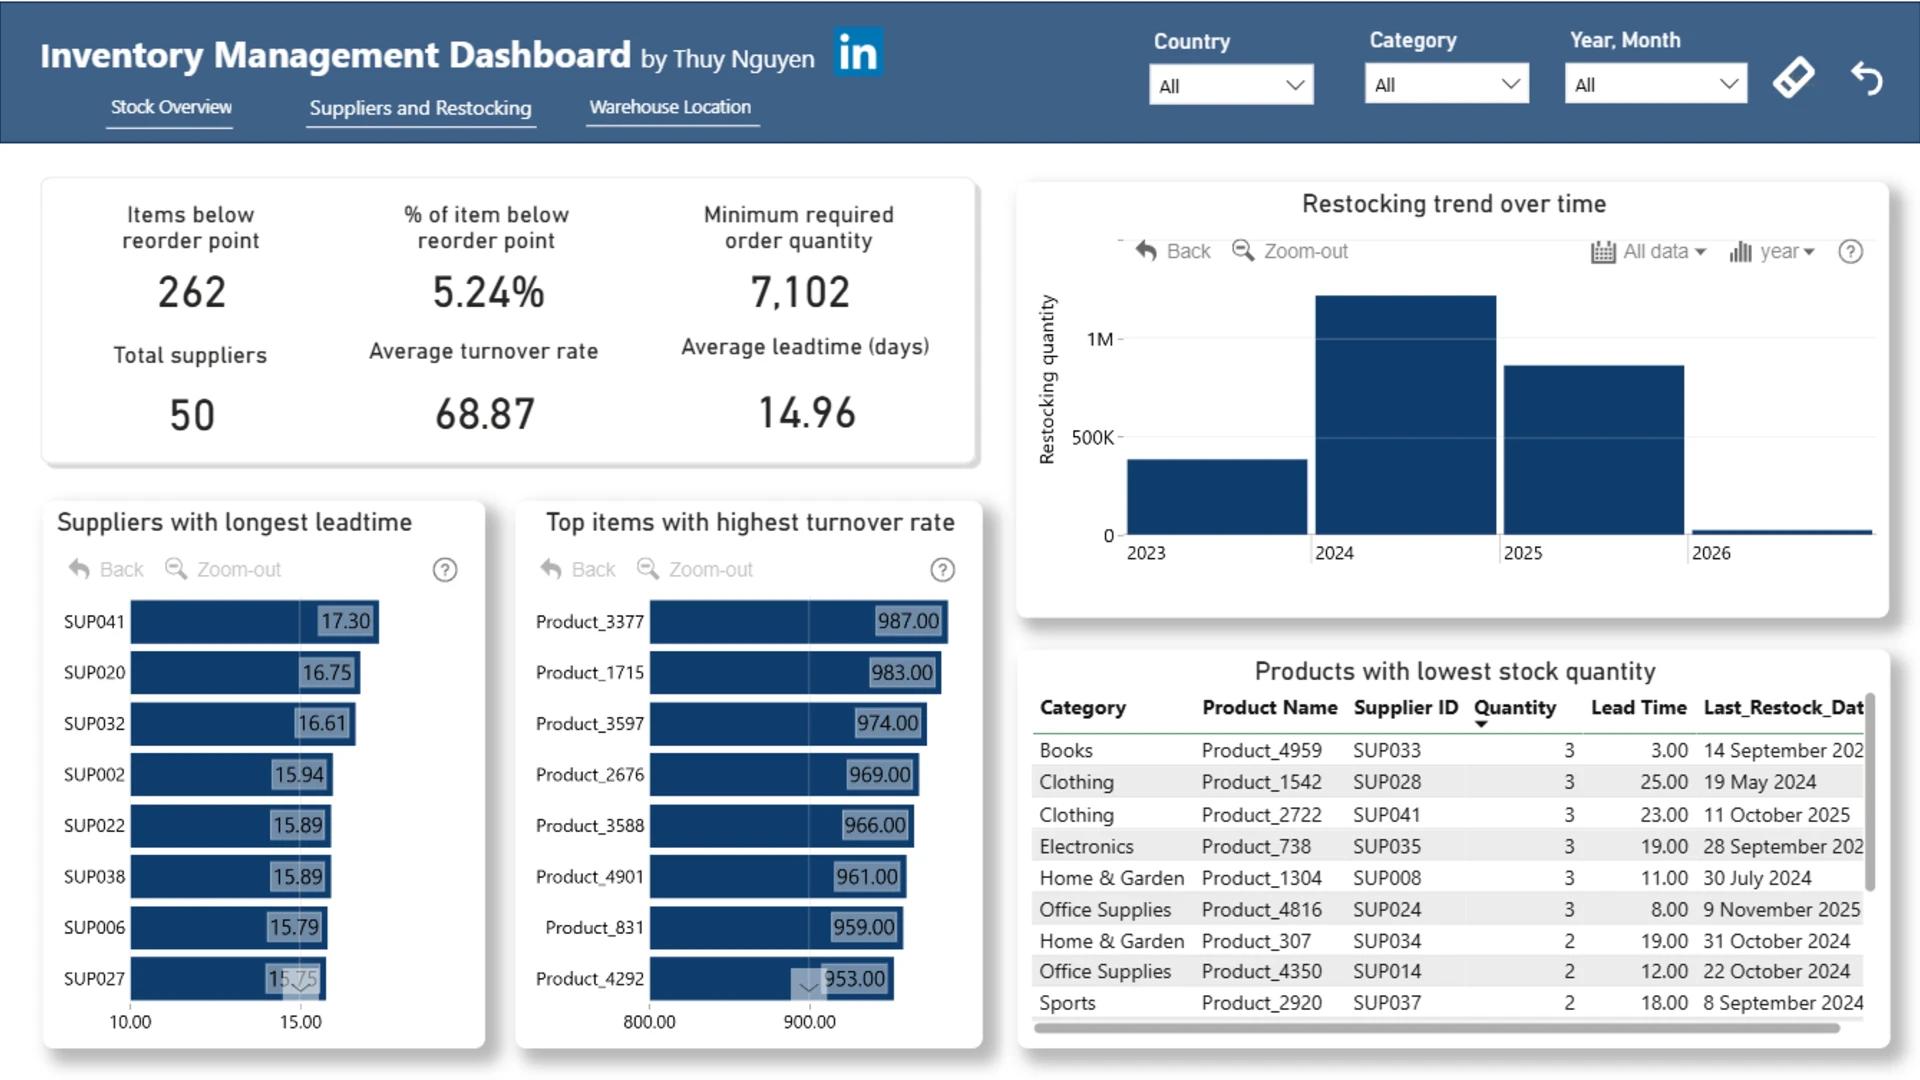Click Back in the Restocking trend chart
Image resolution: width=1920 pixels, height=1080 pixels.
tap(1173, 251)
